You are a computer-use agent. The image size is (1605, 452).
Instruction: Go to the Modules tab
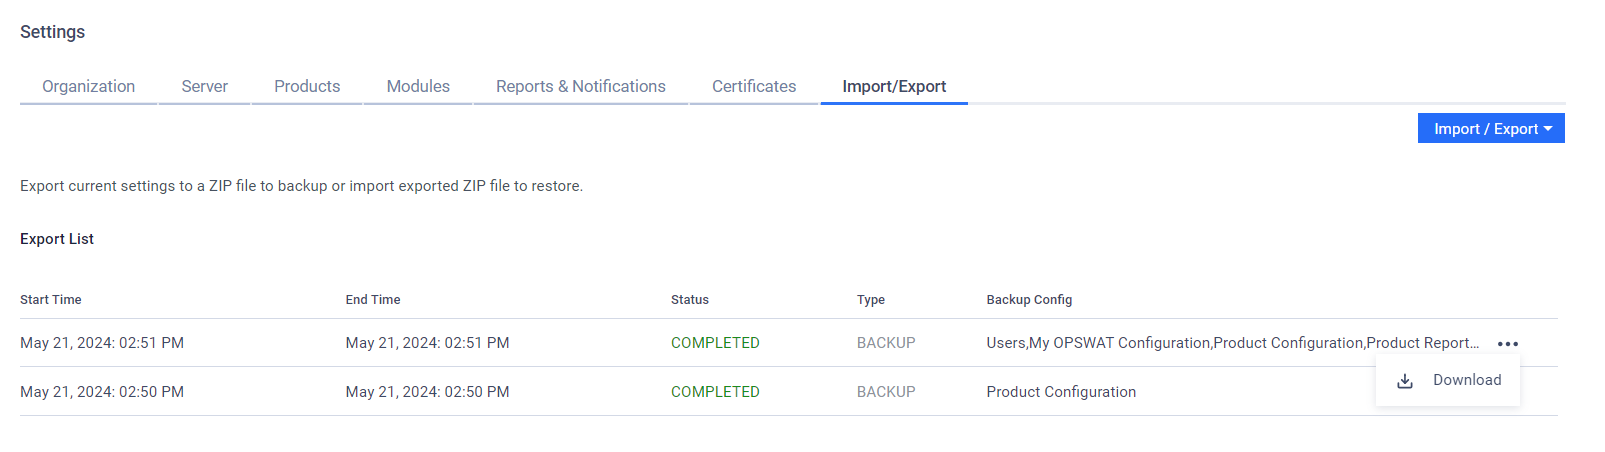[x=418, y=86]
